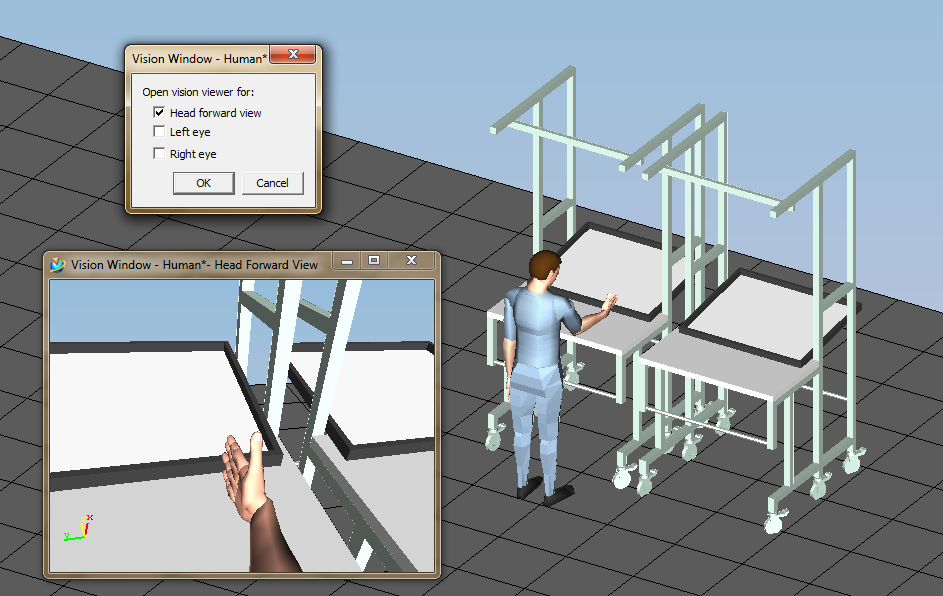Minimize the Head Forward View window
The height and width of the screenshot is (596, 943).
coord(347,261)
